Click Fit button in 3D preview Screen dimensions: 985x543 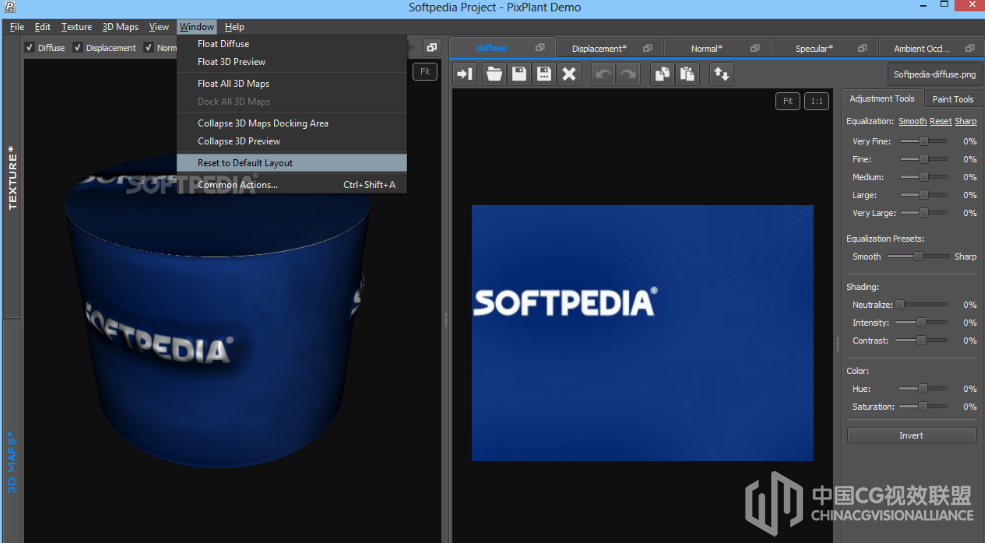[425, 72]
